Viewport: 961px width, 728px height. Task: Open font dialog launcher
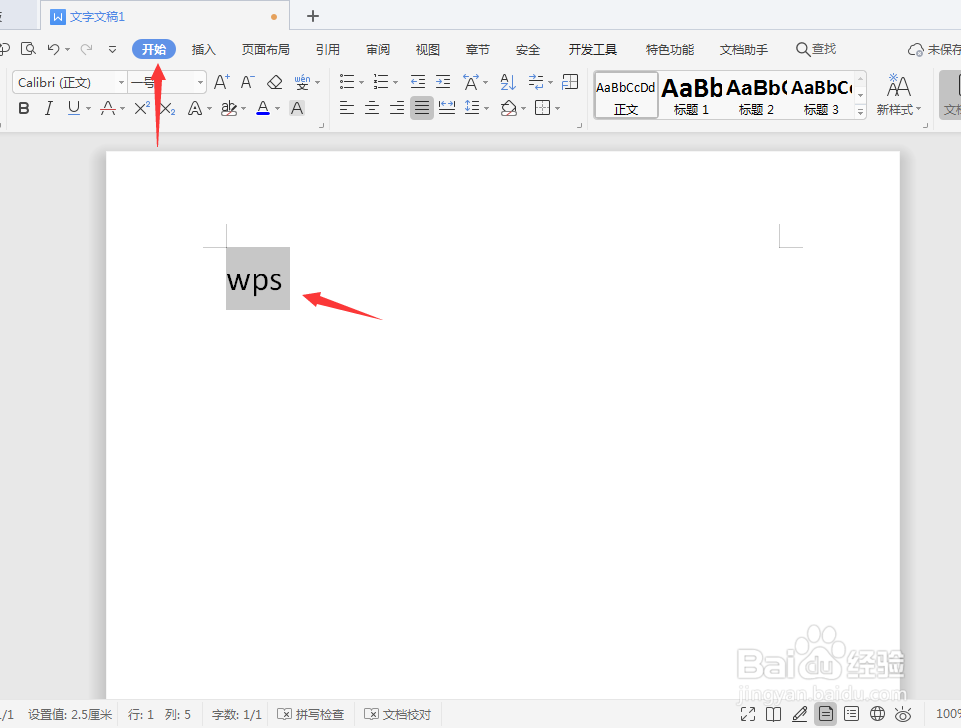[321, 126]
